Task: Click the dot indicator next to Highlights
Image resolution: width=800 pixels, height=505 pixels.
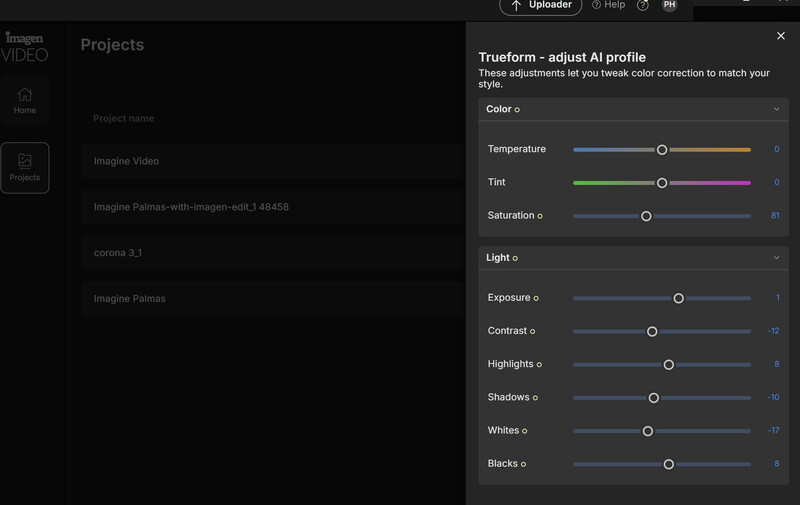Action: pos(539,365)
